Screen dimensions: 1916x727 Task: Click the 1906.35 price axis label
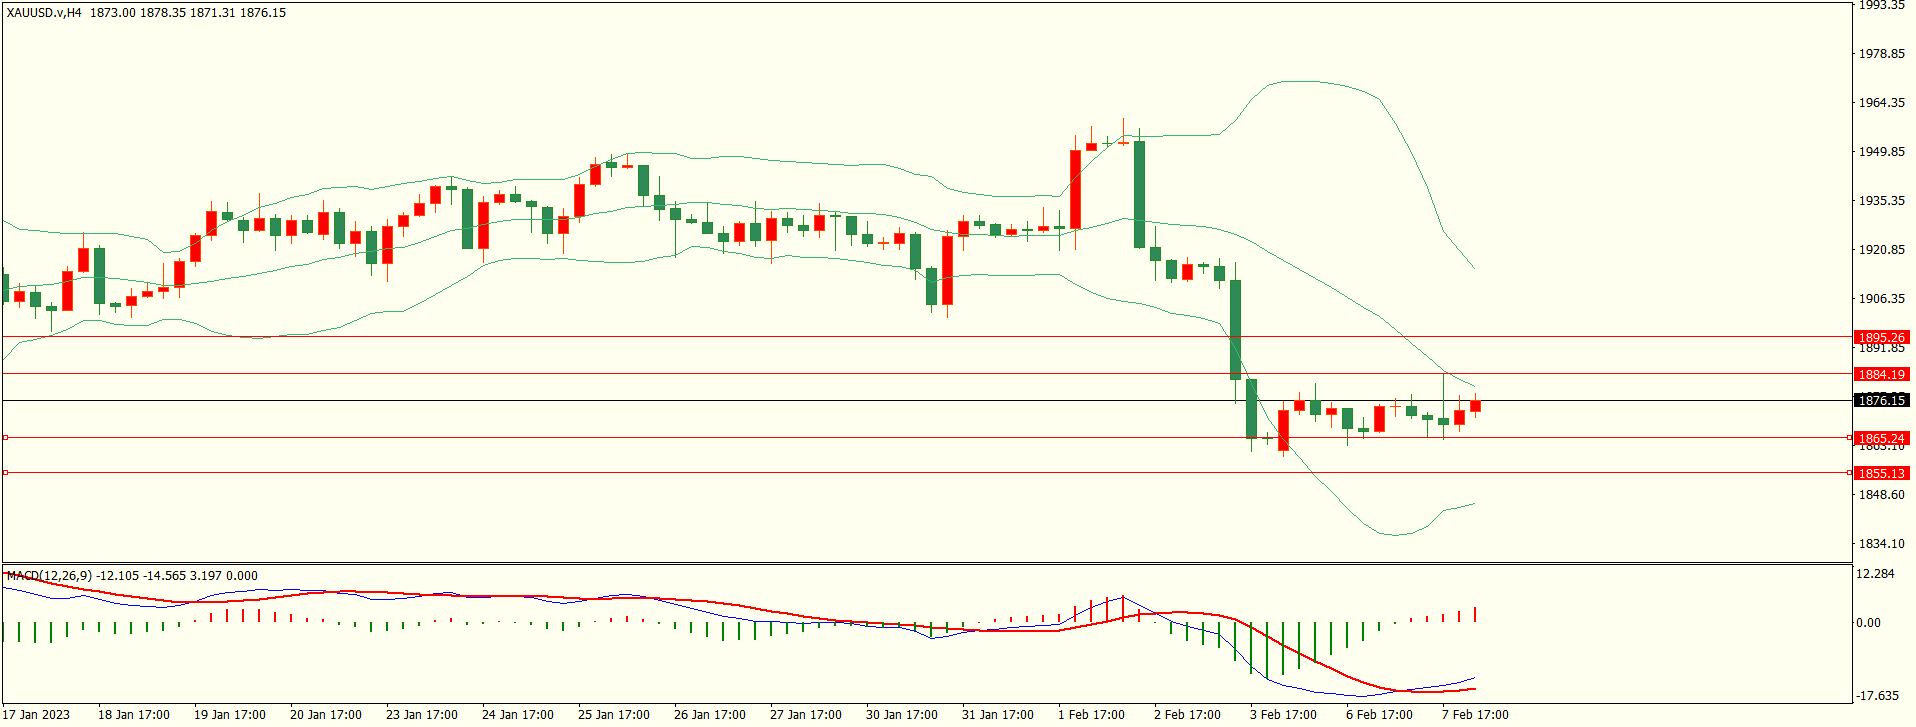tap(1882, 299)
